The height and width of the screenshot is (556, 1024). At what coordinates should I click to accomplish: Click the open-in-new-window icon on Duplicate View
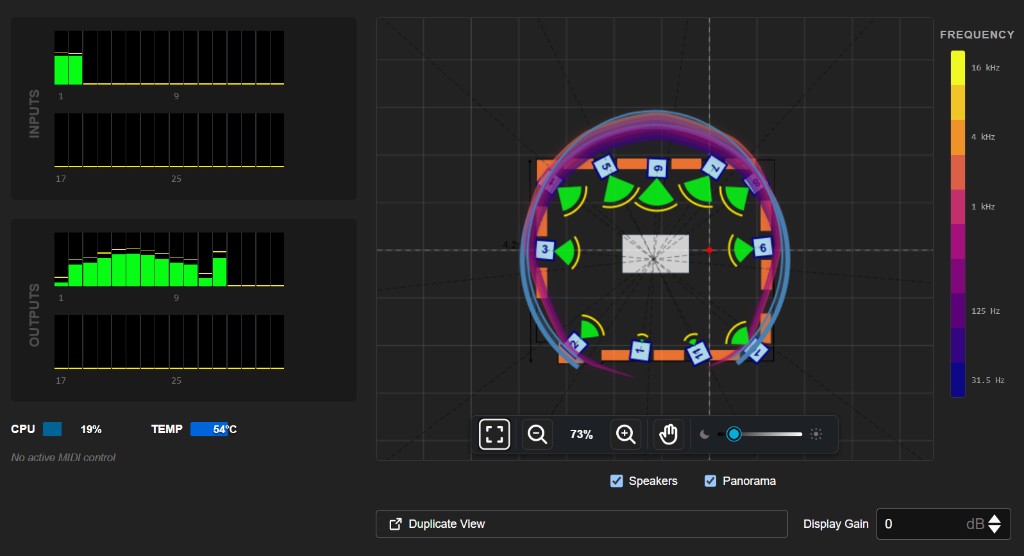coord(395,524)
